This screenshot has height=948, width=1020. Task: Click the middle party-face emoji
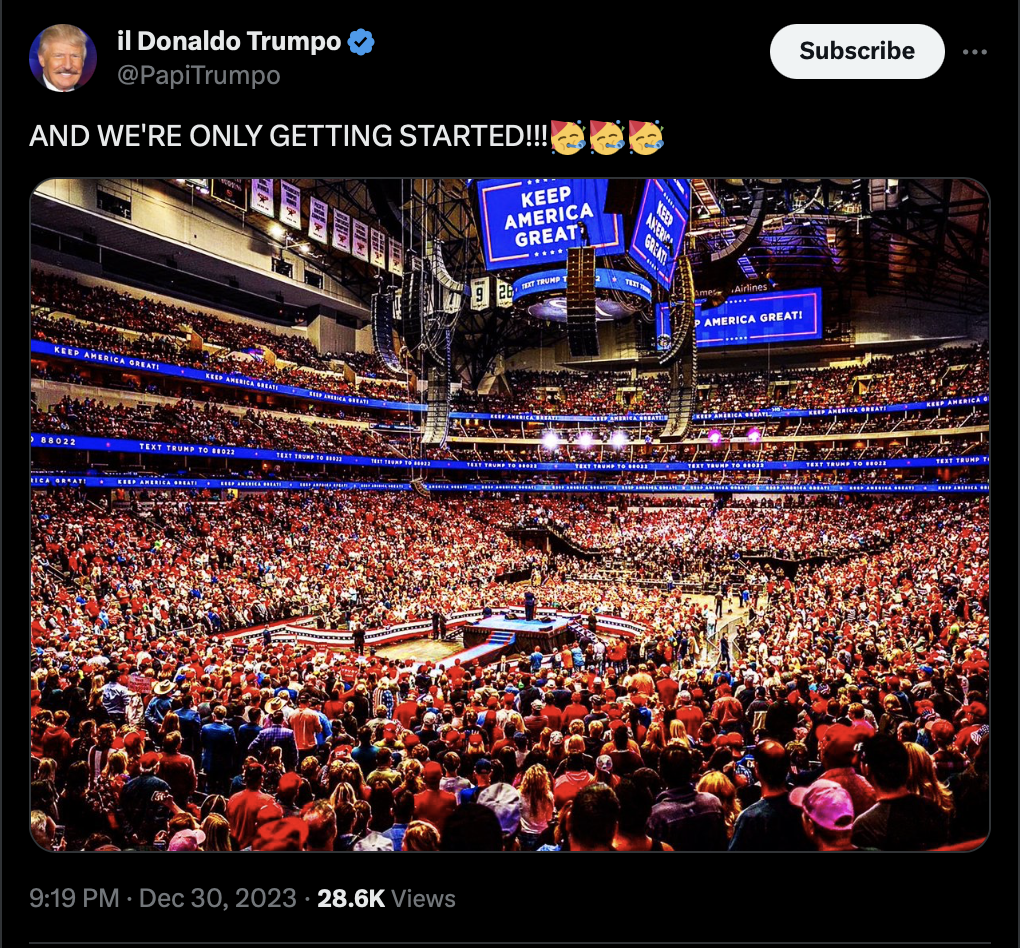click(x=607, y=137)
